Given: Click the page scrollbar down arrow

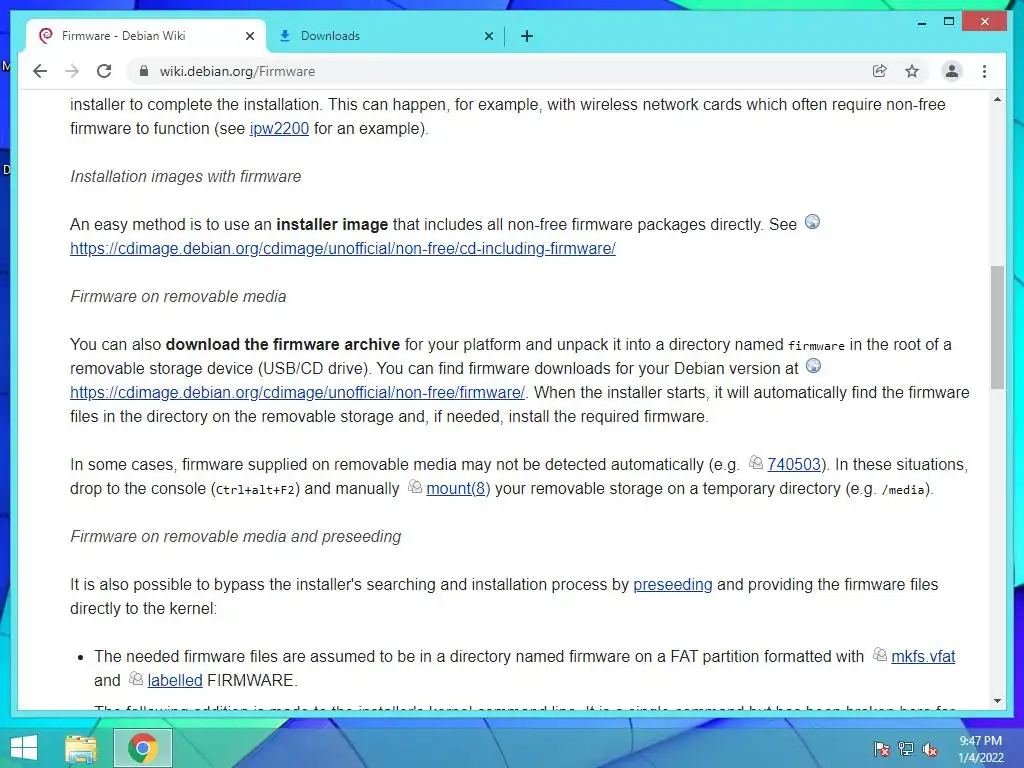Looking at the screenshot, I should tap(997, 701).
